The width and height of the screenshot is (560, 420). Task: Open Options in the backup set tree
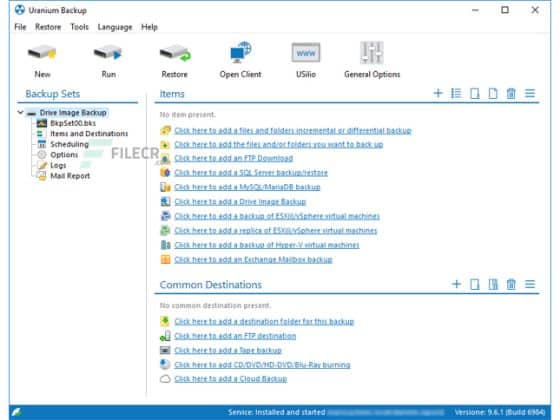click(64, 155)
